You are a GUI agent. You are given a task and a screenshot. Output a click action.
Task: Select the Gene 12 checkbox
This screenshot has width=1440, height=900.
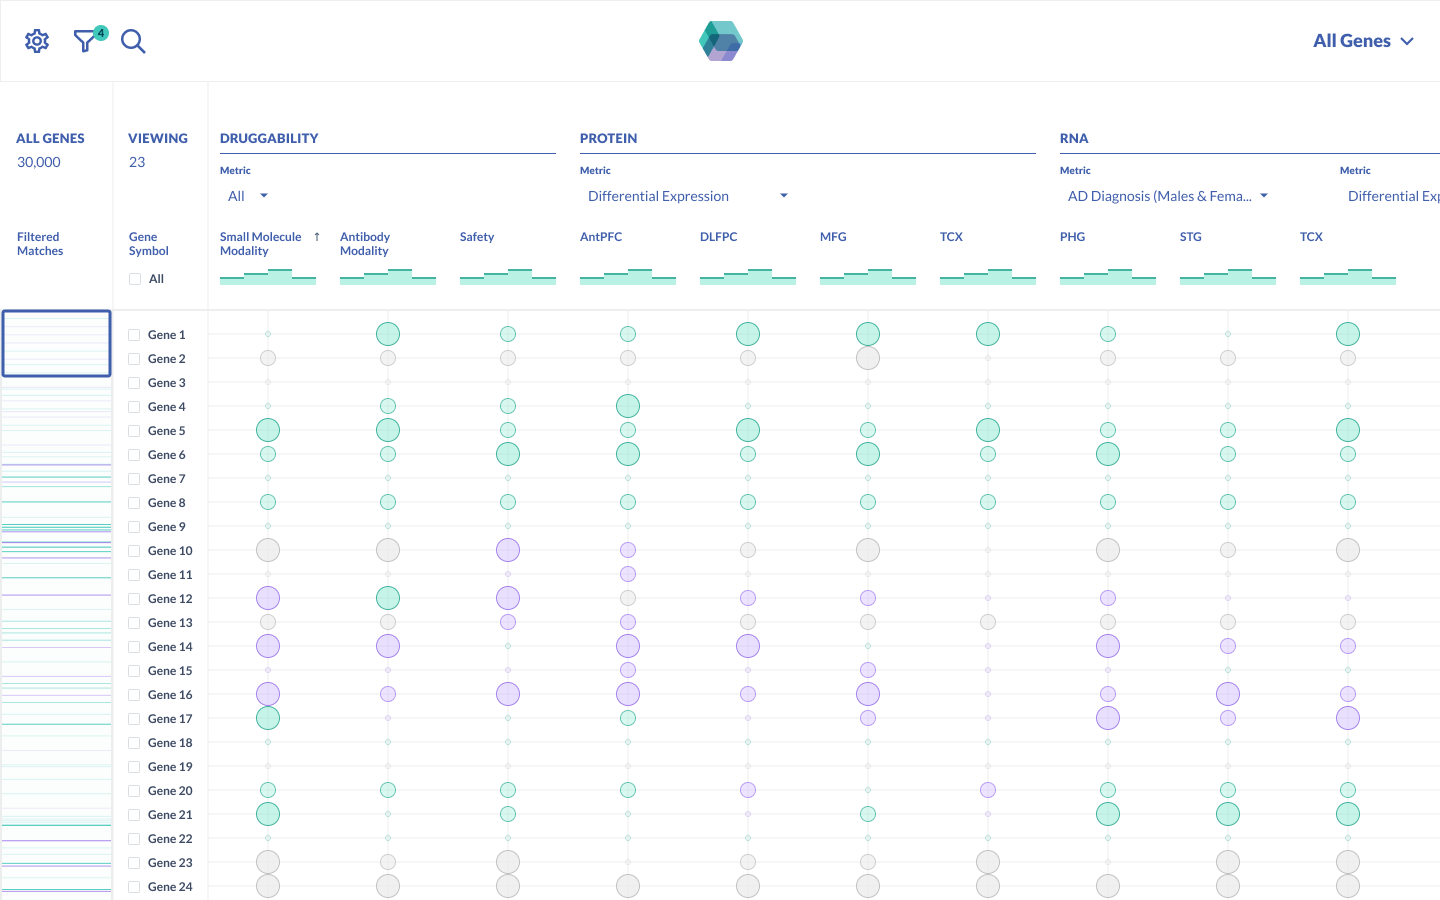click(x=134, y=599)
